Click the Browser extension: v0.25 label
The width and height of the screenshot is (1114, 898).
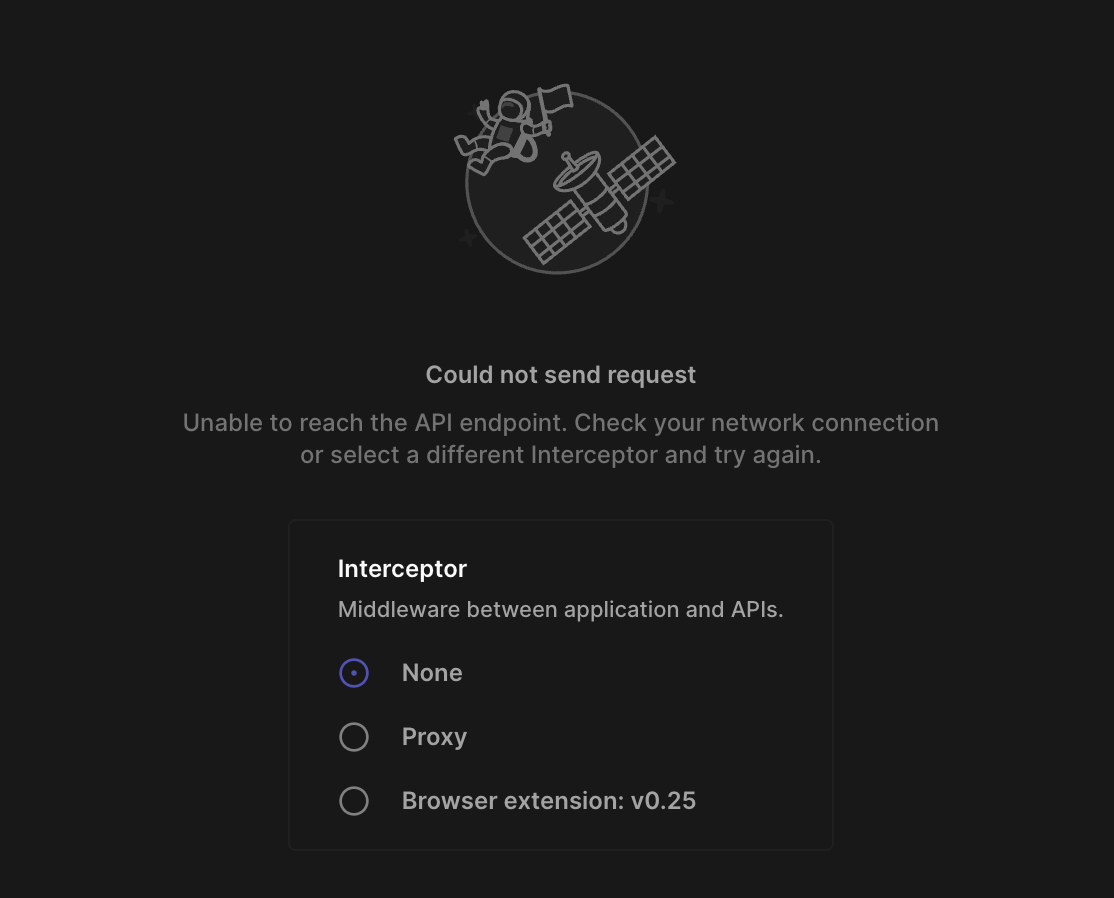[548, 801]
